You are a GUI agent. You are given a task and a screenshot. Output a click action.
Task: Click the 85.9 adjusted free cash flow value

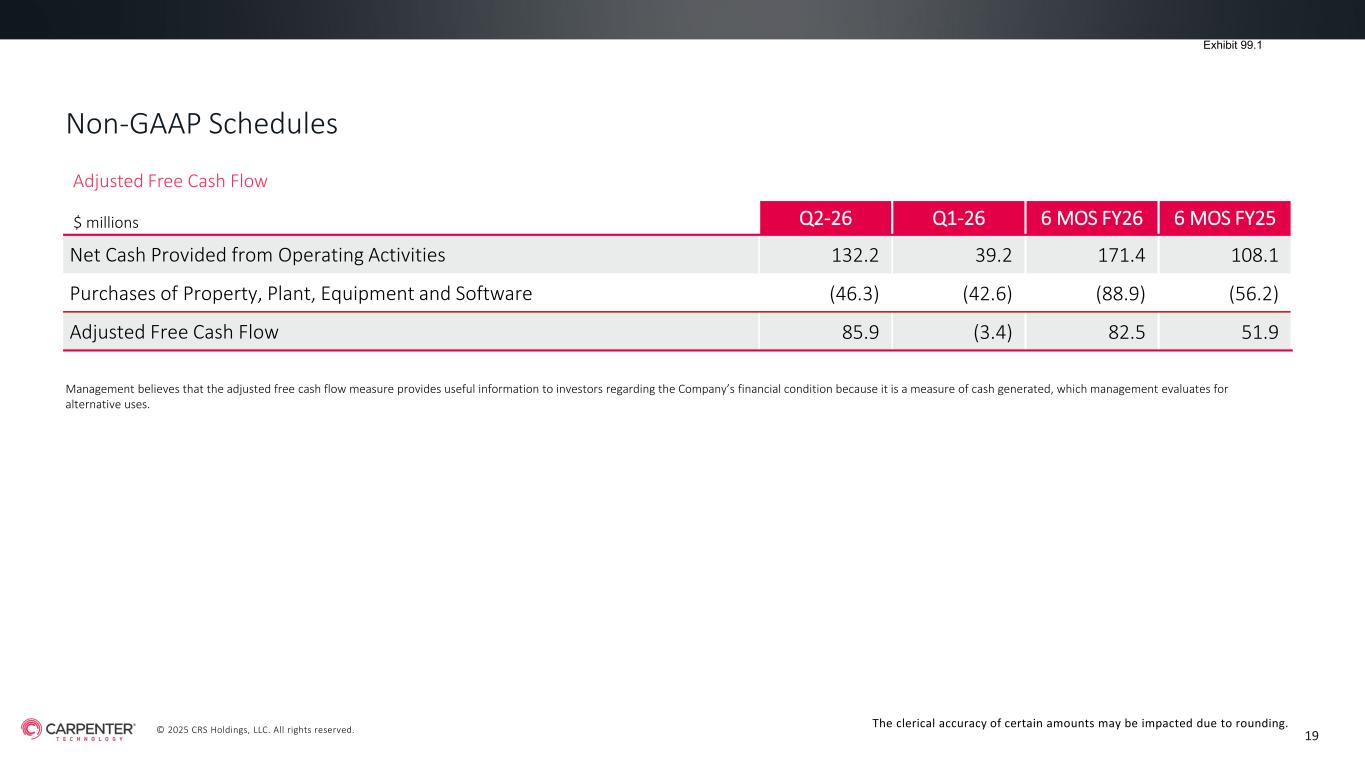click(x=858, y=332)
